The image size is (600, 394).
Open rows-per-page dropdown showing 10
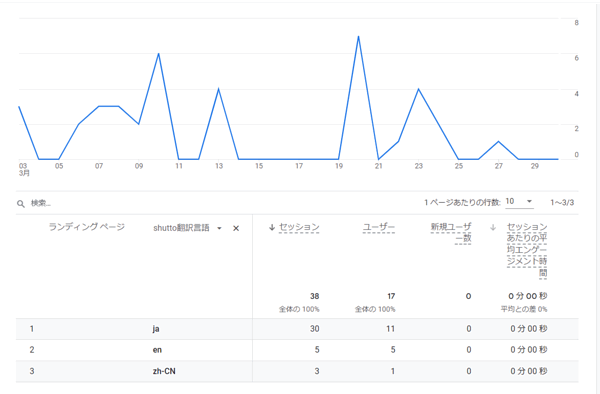[x=519, y=202]
